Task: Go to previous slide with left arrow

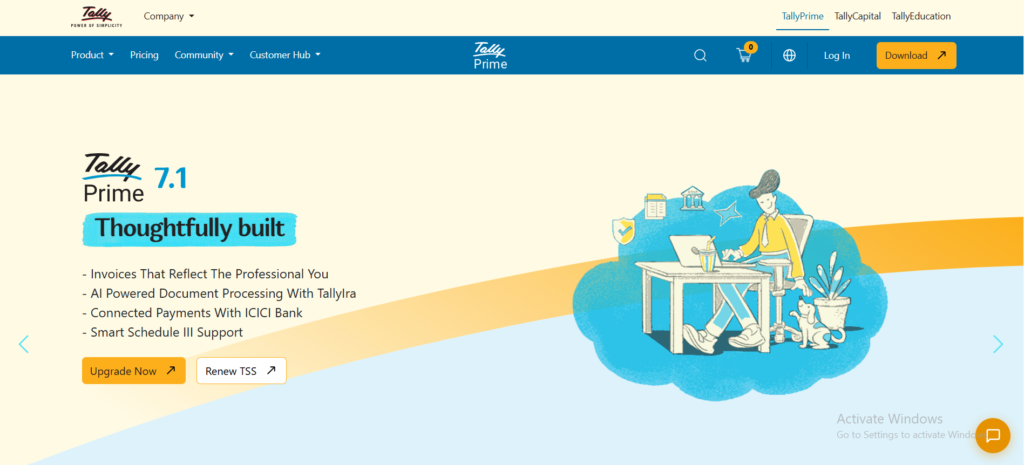Action: pos(24,344)
